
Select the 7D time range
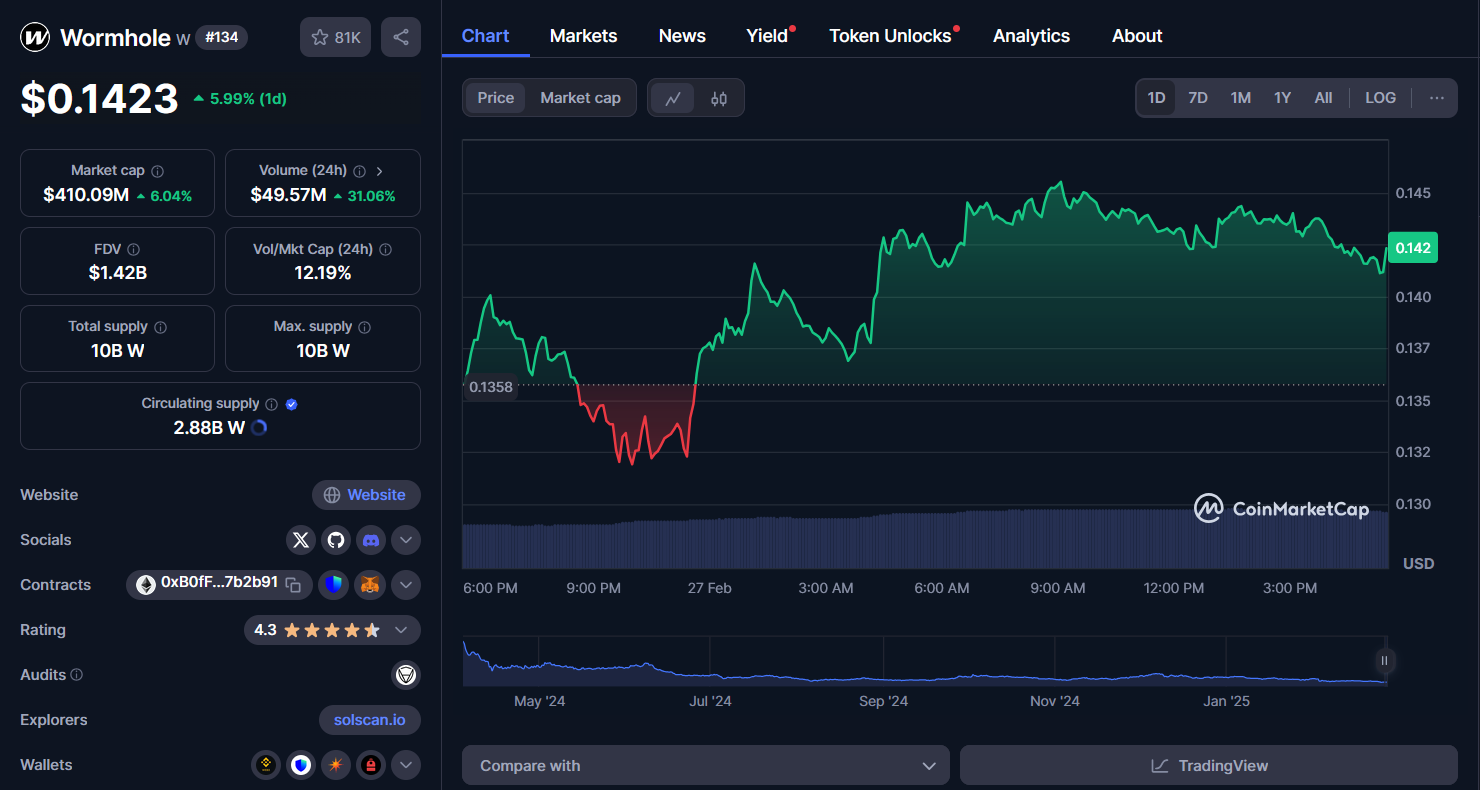(x=1197, y=98)
